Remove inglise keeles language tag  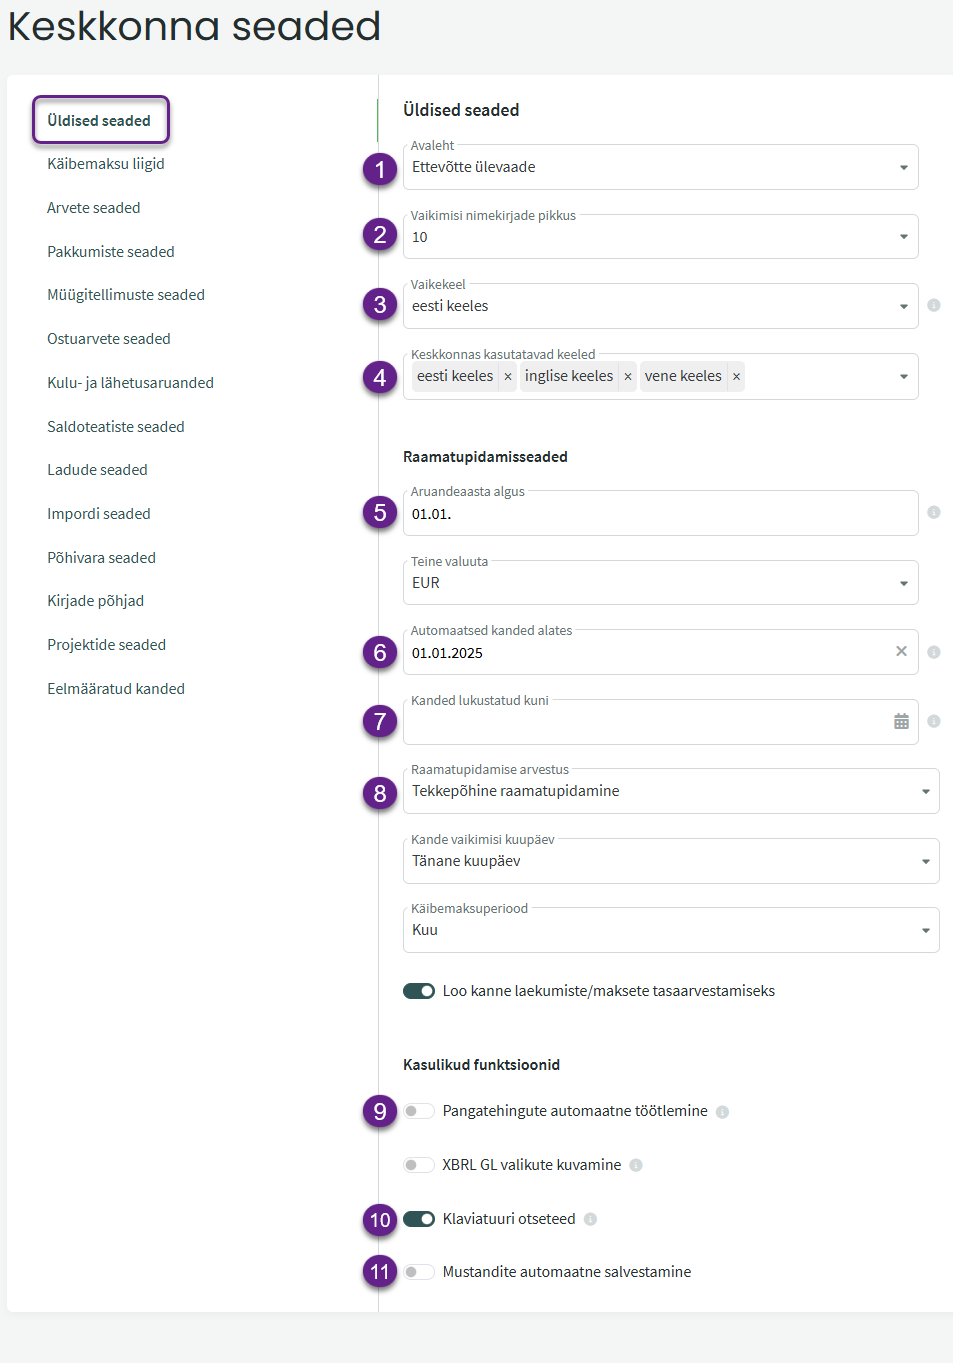click(628, 377)
